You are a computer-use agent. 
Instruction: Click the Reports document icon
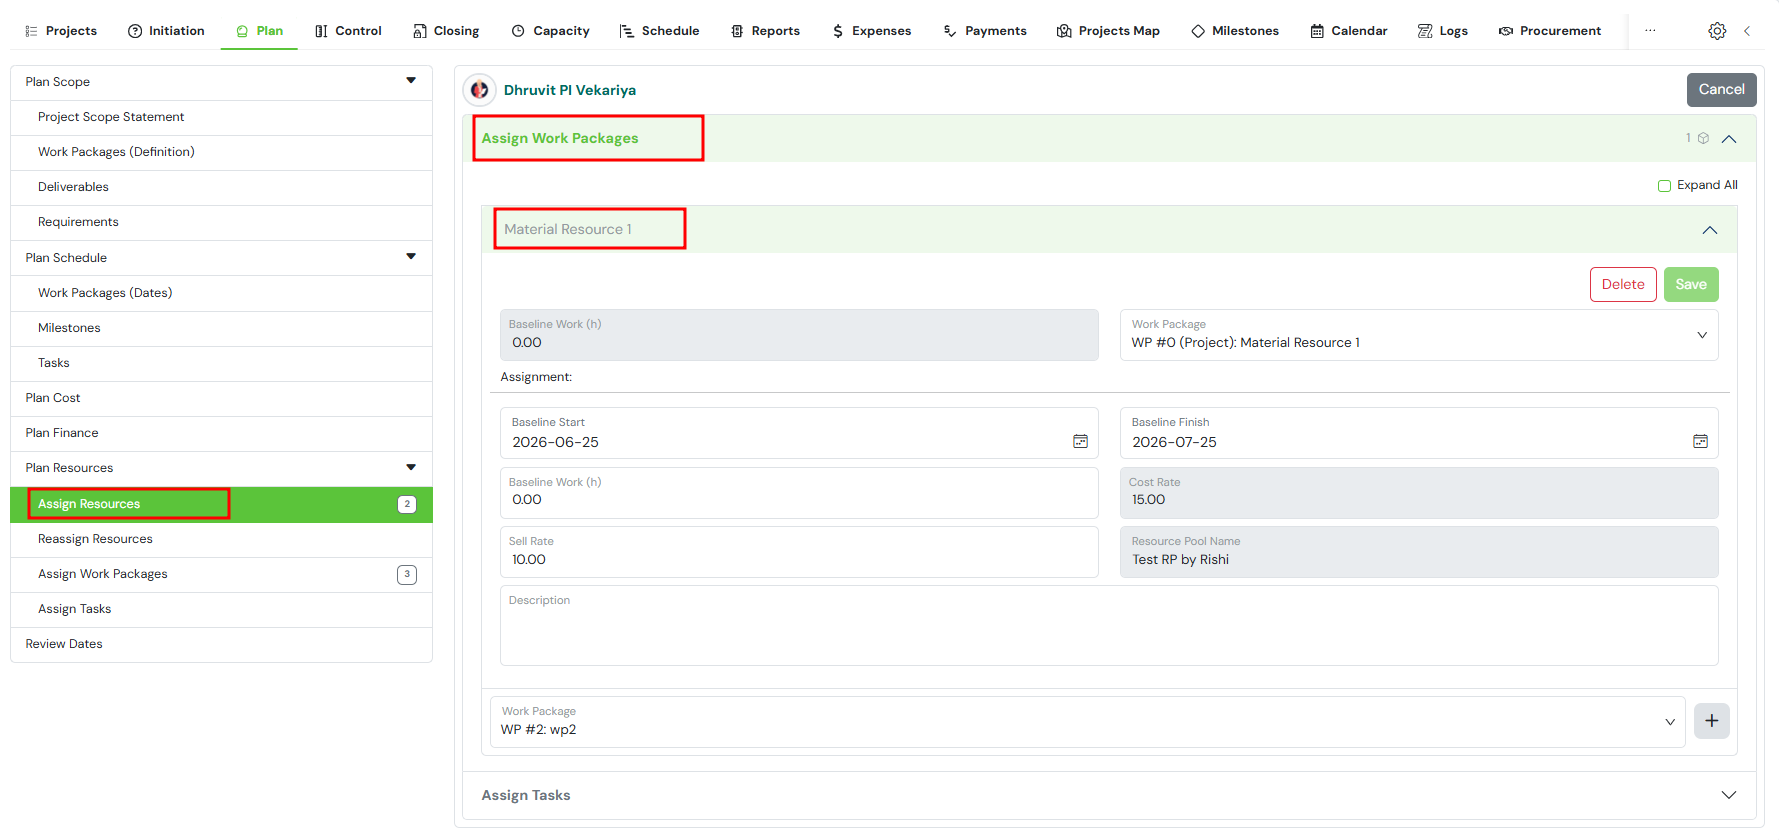737,31
